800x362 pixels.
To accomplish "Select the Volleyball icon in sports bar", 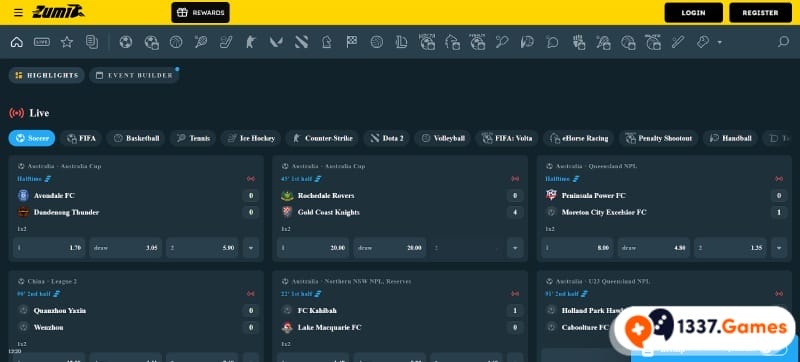I will (377, 42).
